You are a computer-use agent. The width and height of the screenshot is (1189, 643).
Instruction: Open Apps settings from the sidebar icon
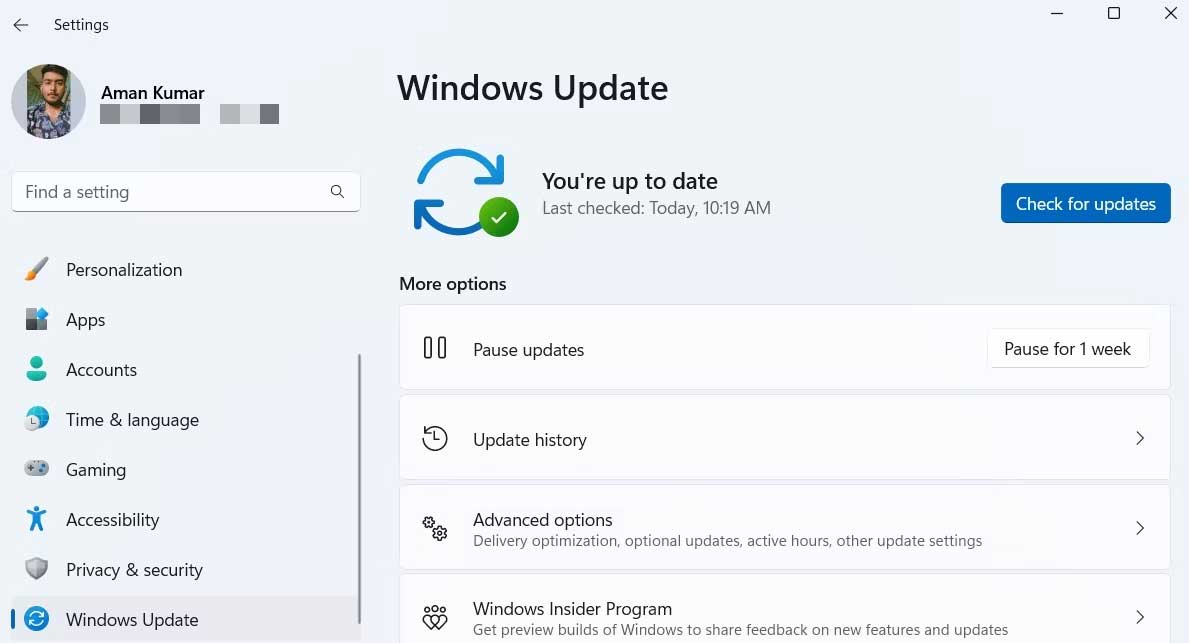[37, 319]
